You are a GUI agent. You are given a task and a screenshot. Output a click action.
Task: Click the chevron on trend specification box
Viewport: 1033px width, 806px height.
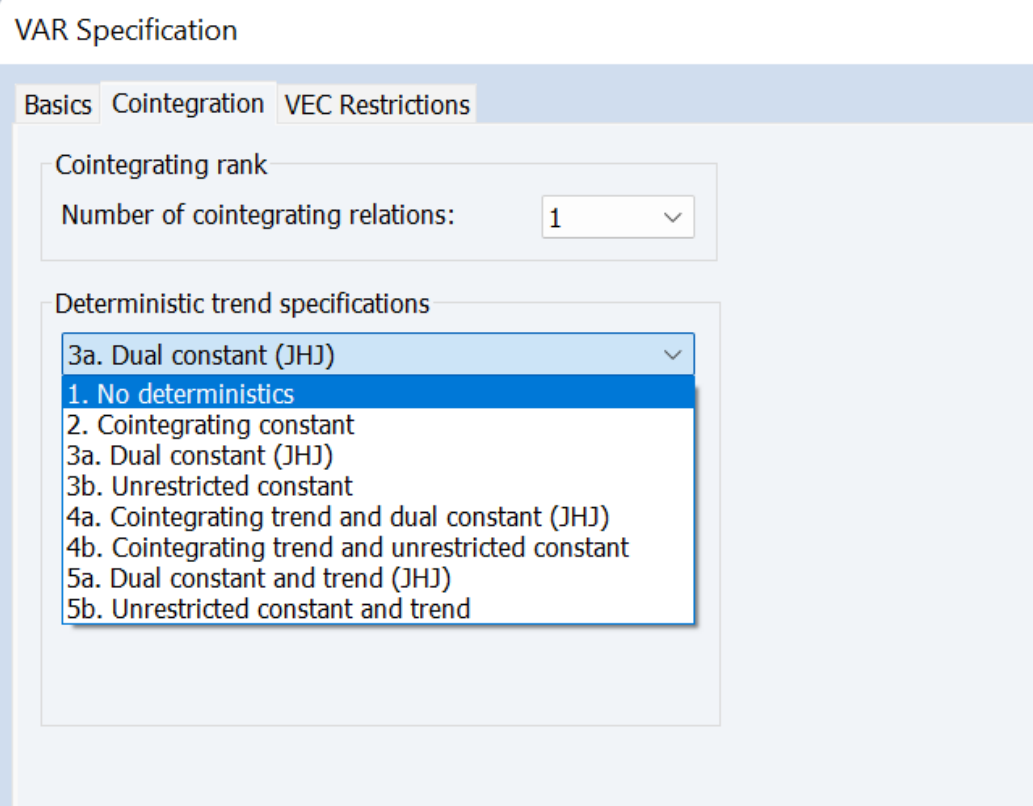click(673, 355)
